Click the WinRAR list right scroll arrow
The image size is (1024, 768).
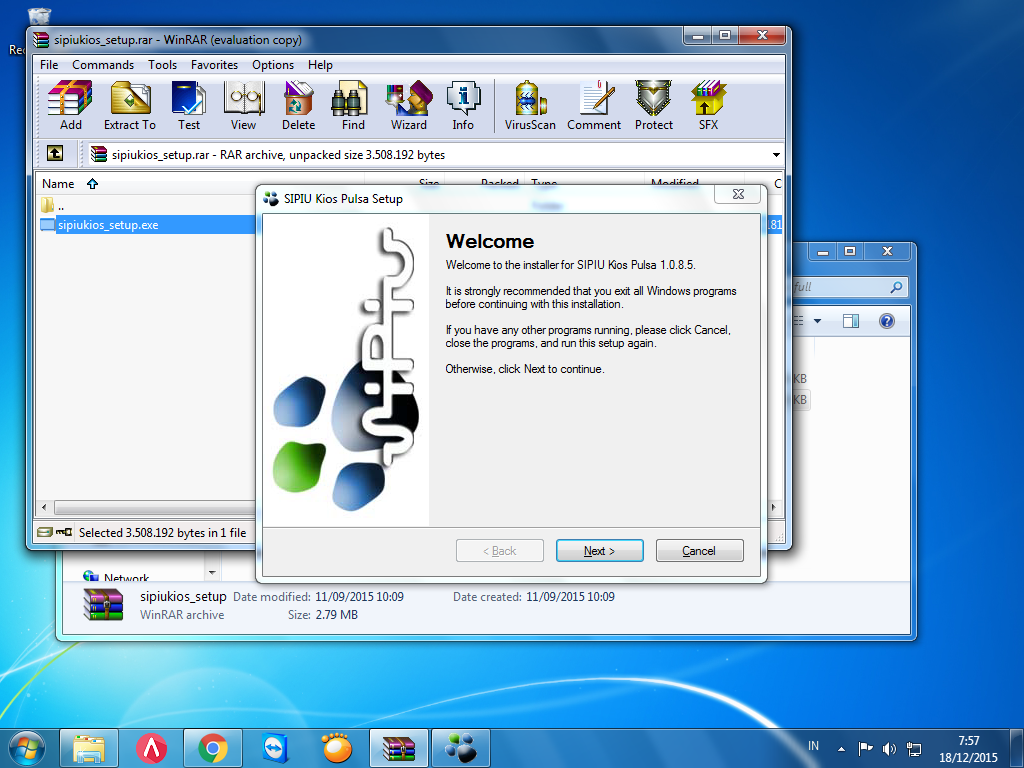coord(774,507)
